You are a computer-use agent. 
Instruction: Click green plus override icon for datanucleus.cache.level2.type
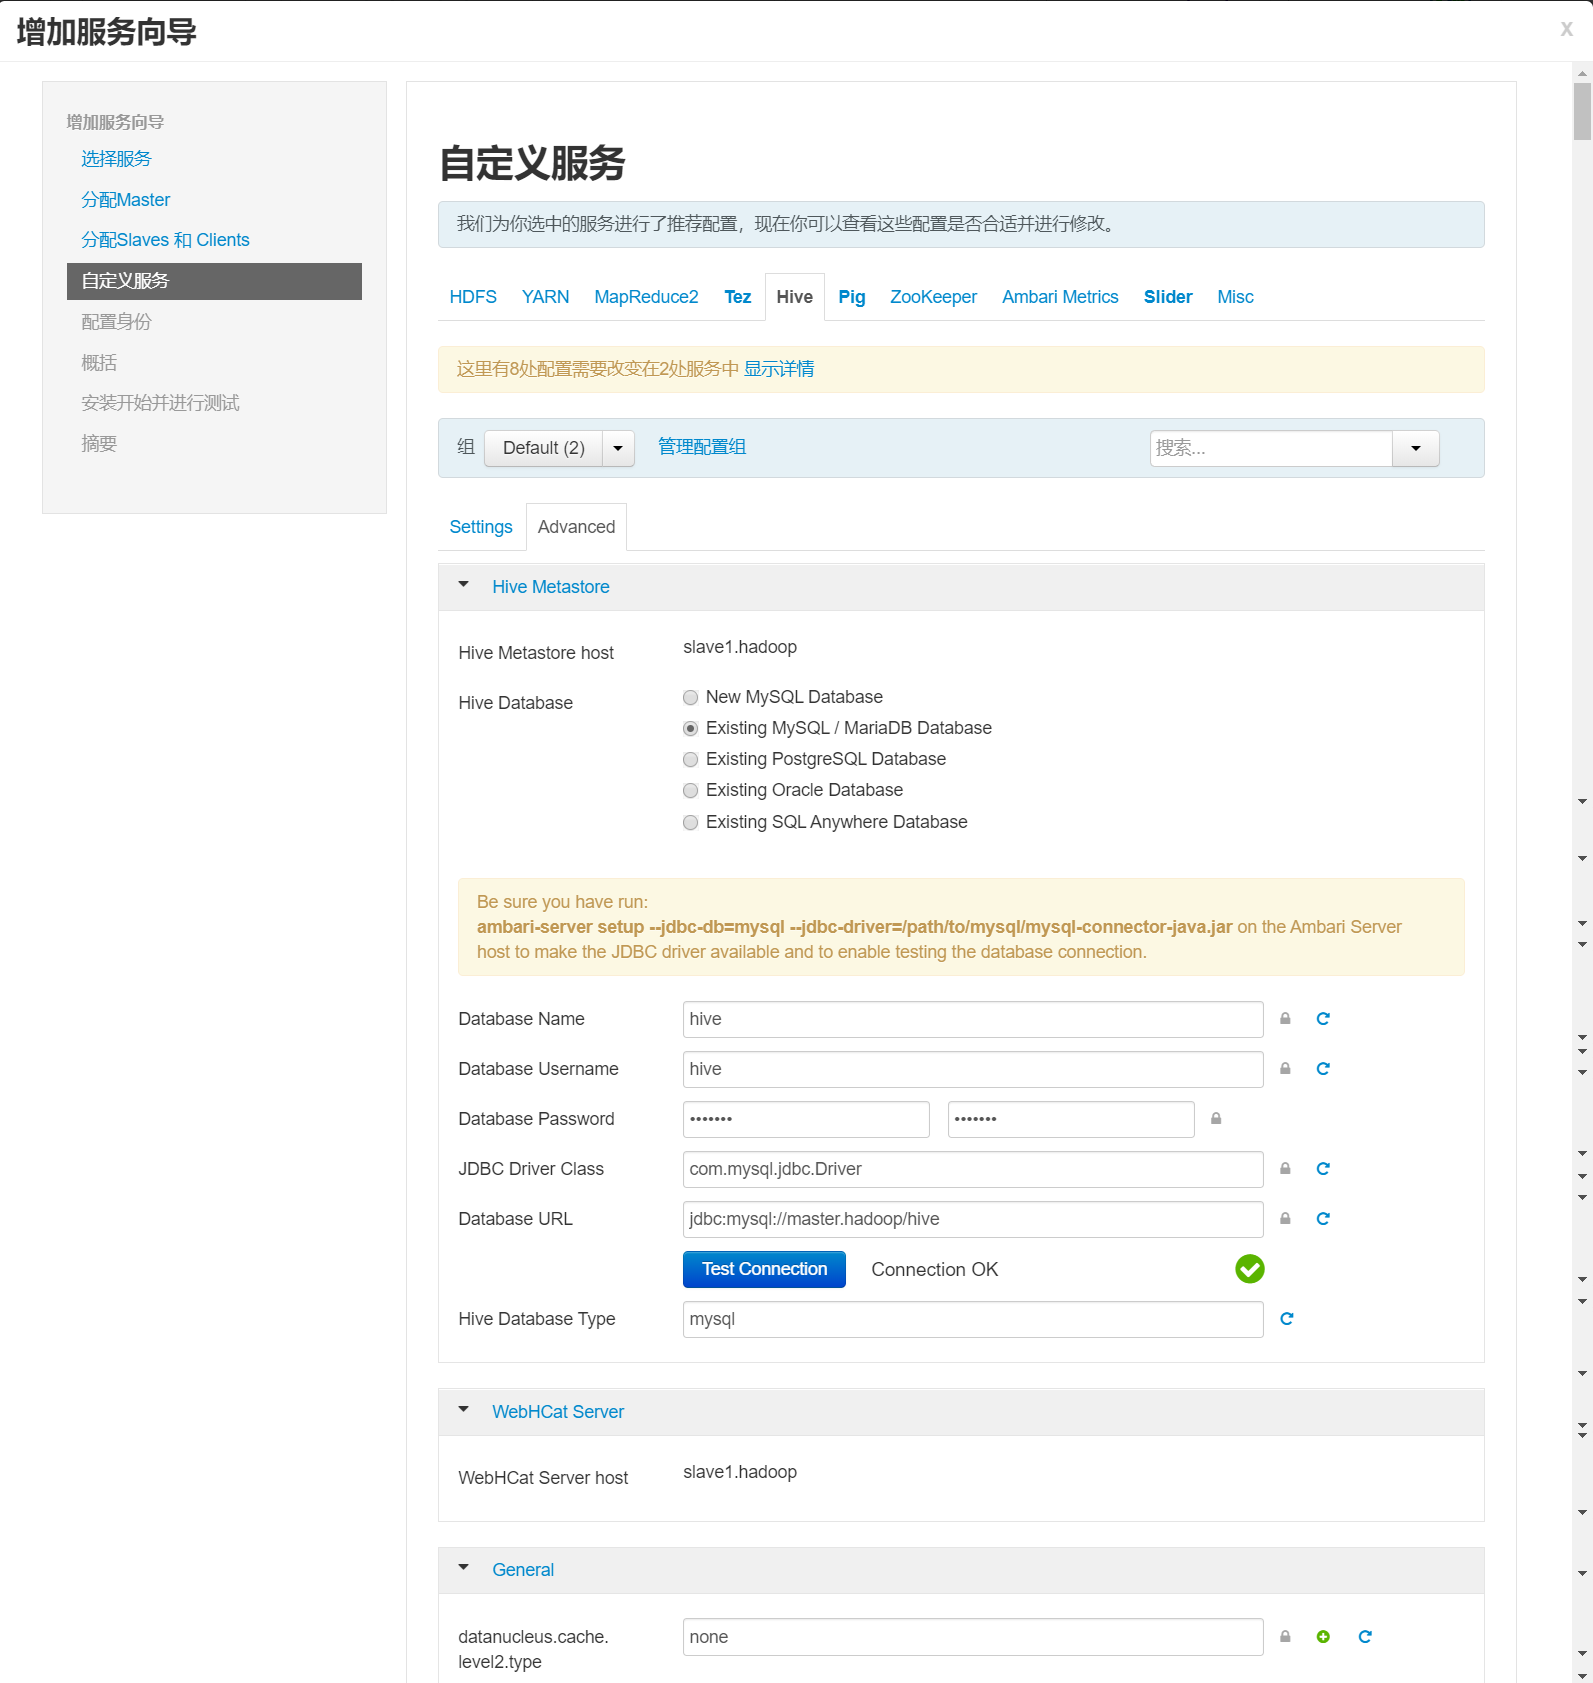coord(1323,1636)
